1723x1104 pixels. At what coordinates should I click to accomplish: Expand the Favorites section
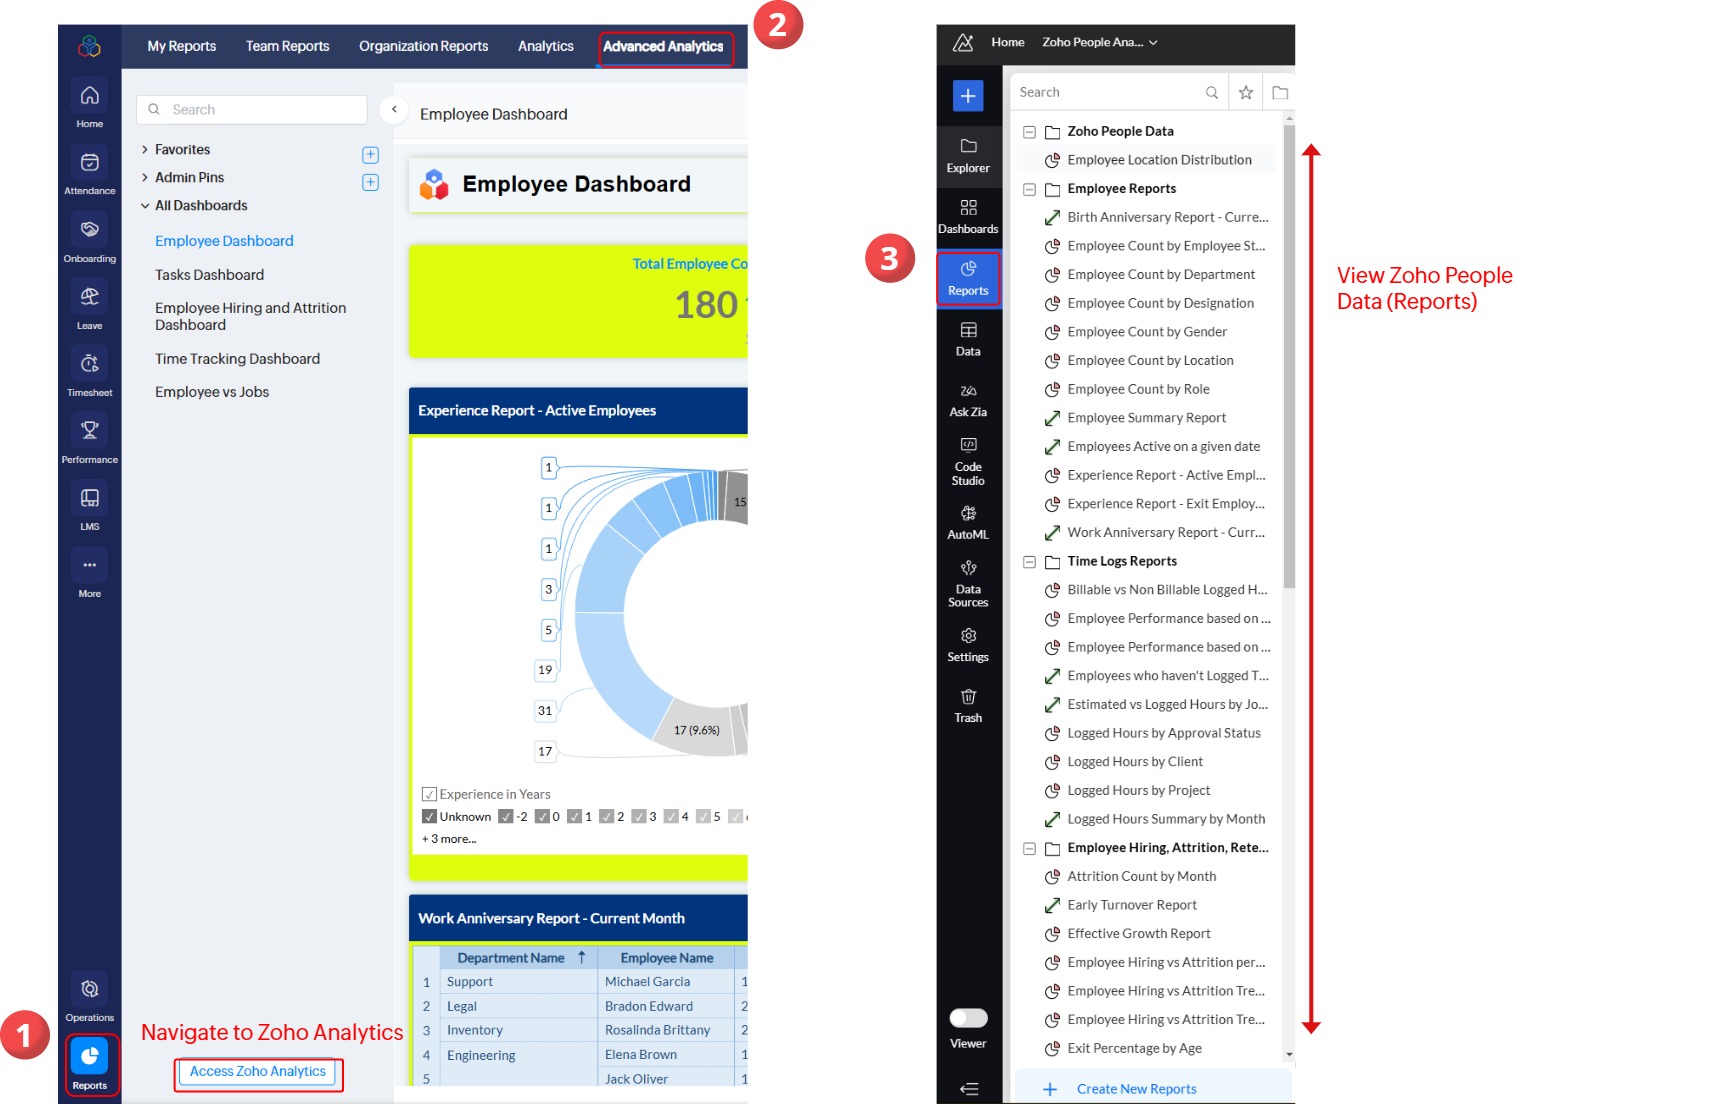[145, 150]
